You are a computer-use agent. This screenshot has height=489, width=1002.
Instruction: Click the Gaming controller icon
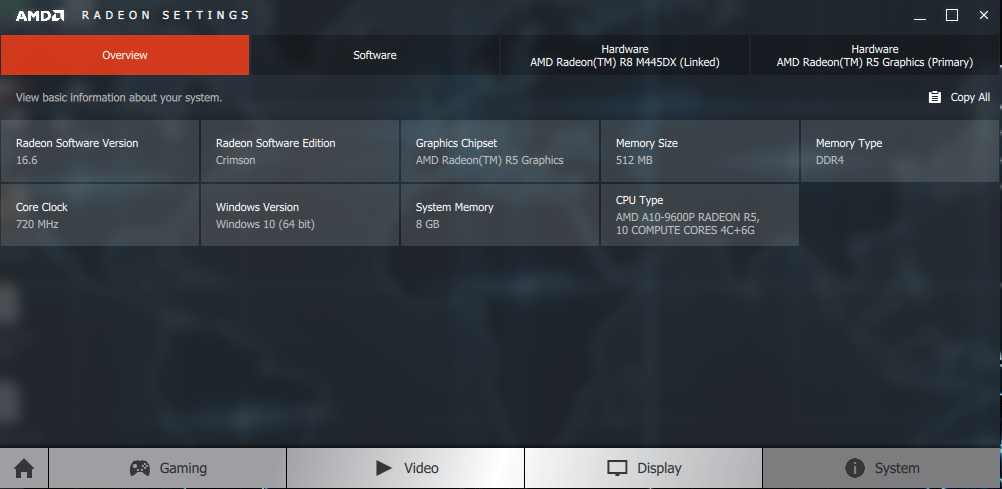tap(140, 468)
